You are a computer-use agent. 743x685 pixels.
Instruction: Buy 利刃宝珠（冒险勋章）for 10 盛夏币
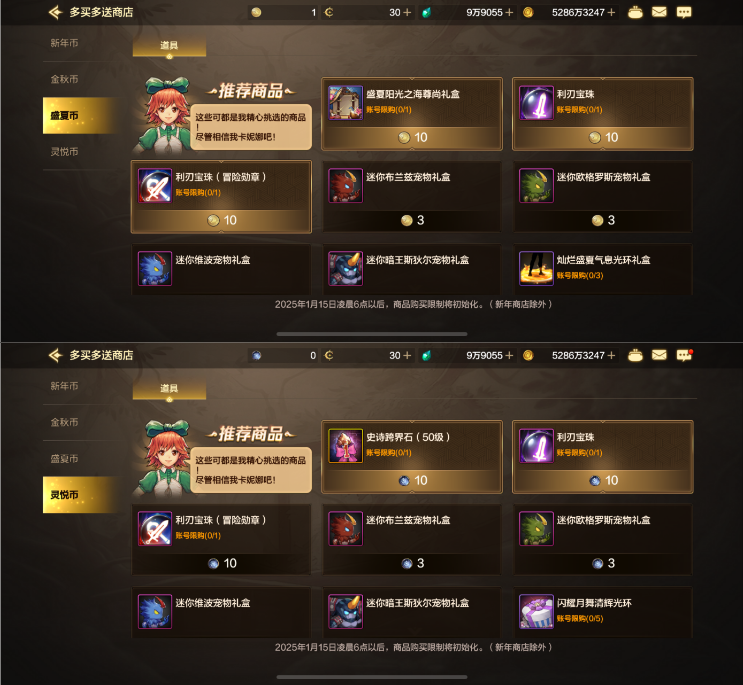click(221, 220)
